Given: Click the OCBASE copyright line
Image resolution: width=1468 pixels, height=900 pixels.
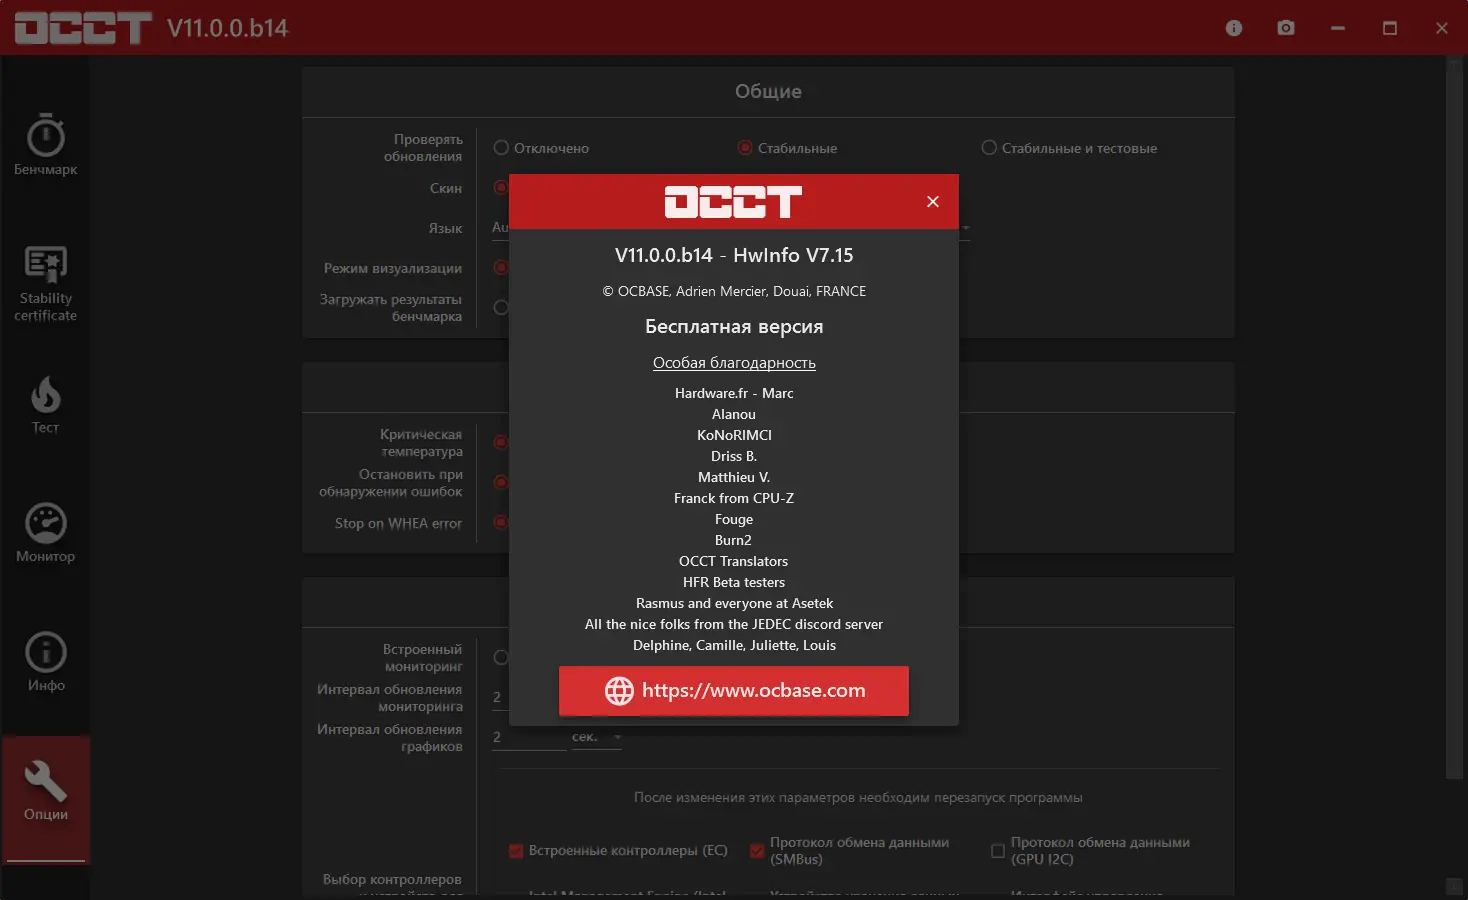Looking at the screenshot, I should click(734, 291).
